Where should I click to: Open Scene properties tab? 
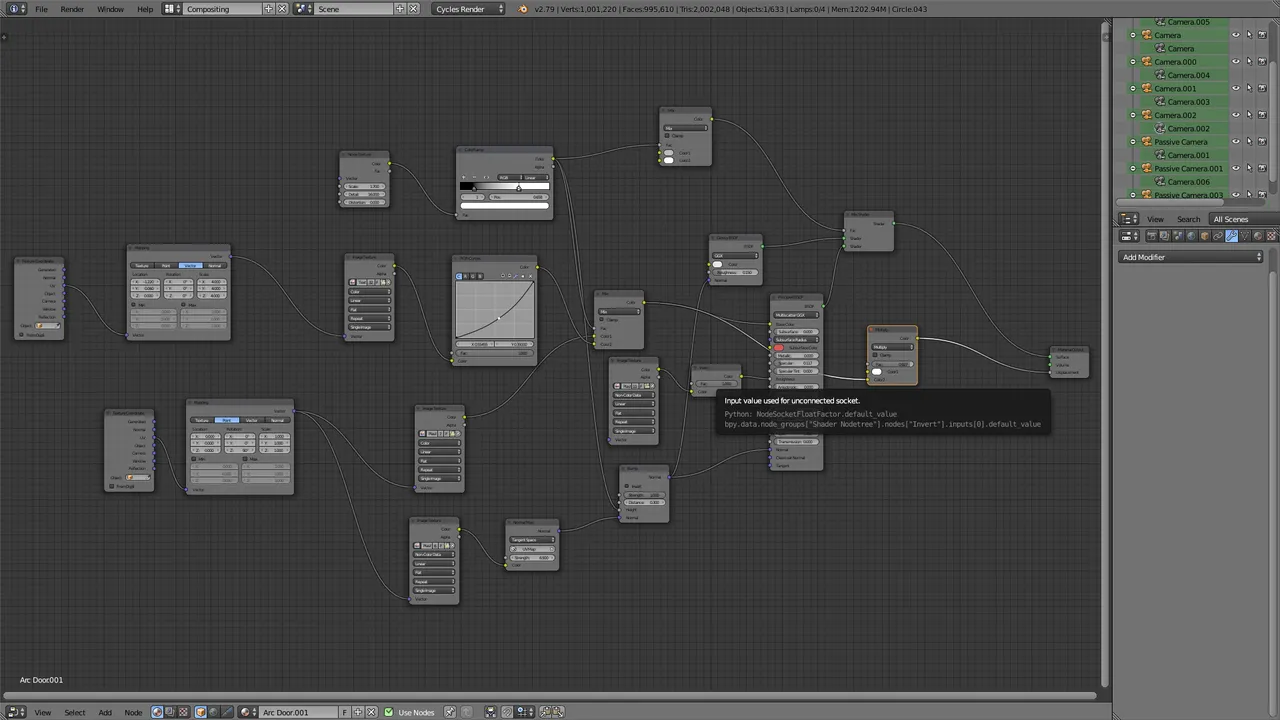(1177, 236)
